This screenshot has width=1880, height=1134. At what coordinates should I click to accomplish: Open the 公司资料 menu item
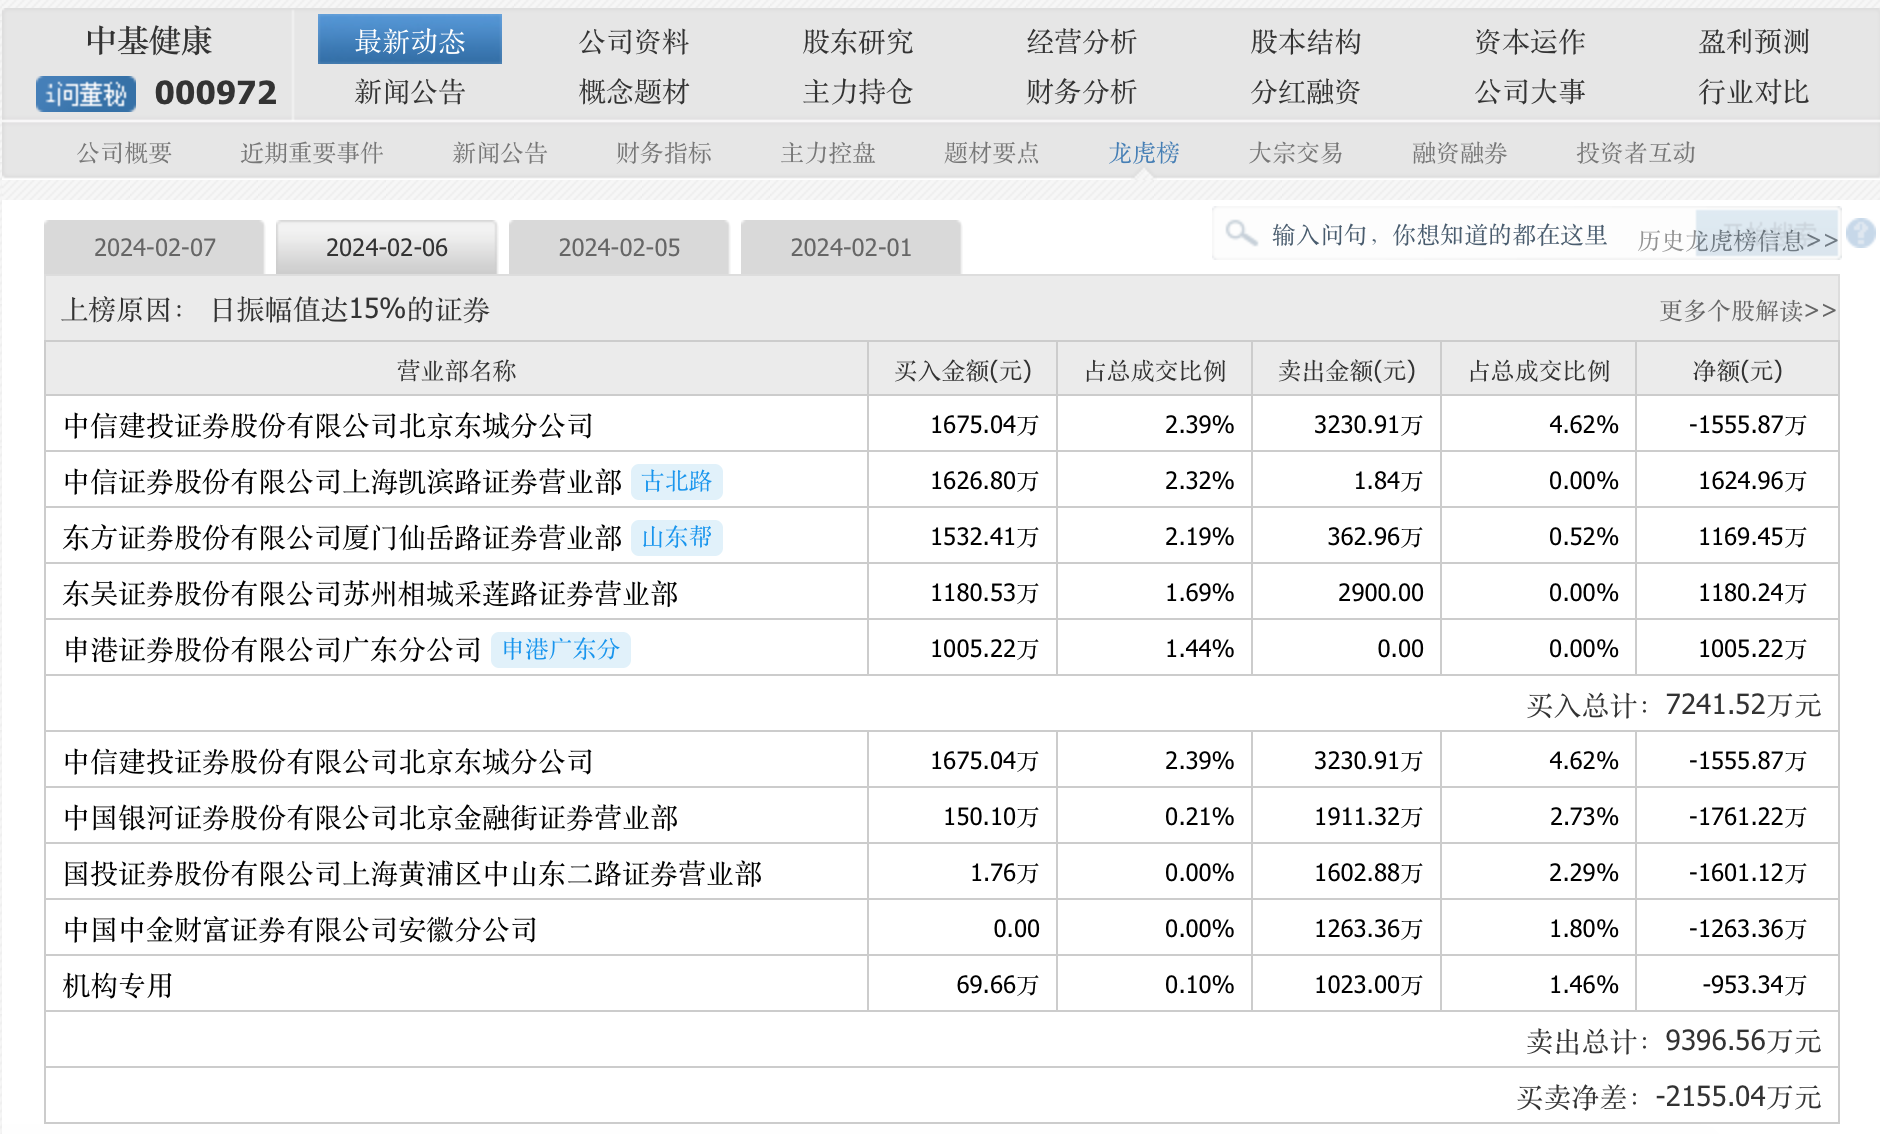pos(634,42)
